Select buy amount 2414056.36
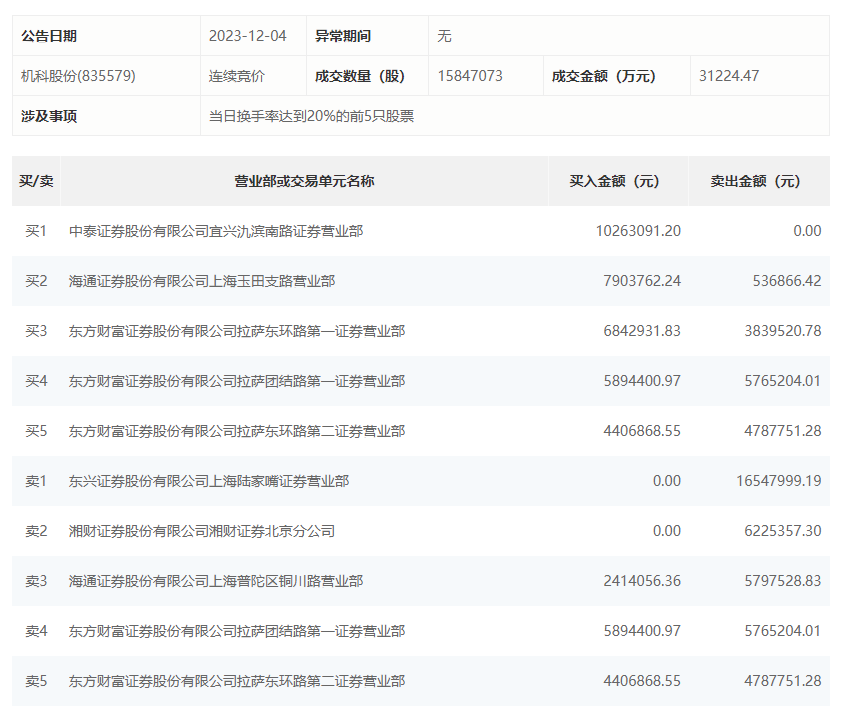This screenshot has width=845, height=720. 642,581
